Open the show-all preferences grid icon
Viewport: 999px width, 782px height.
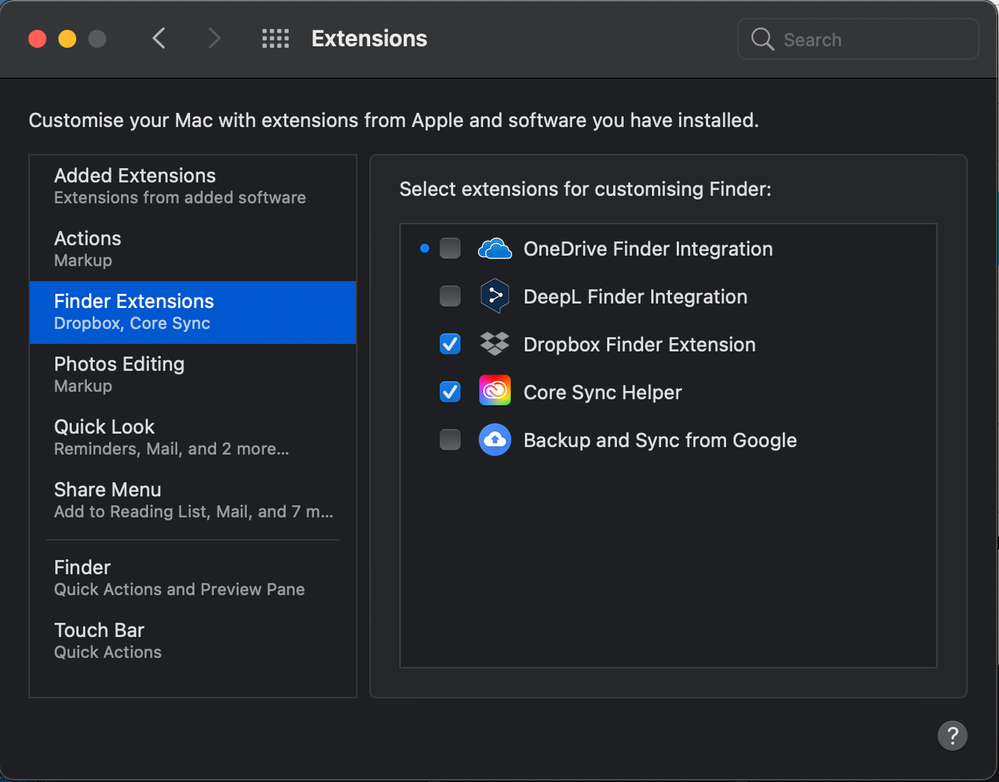pos(275,39)
